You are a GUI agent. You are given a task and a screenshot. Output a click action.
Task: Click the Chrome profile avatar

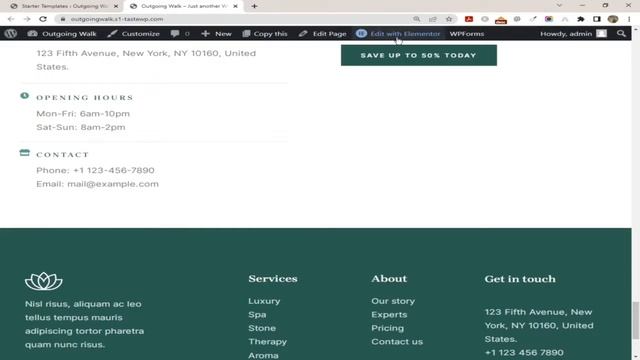click(613, 19)
